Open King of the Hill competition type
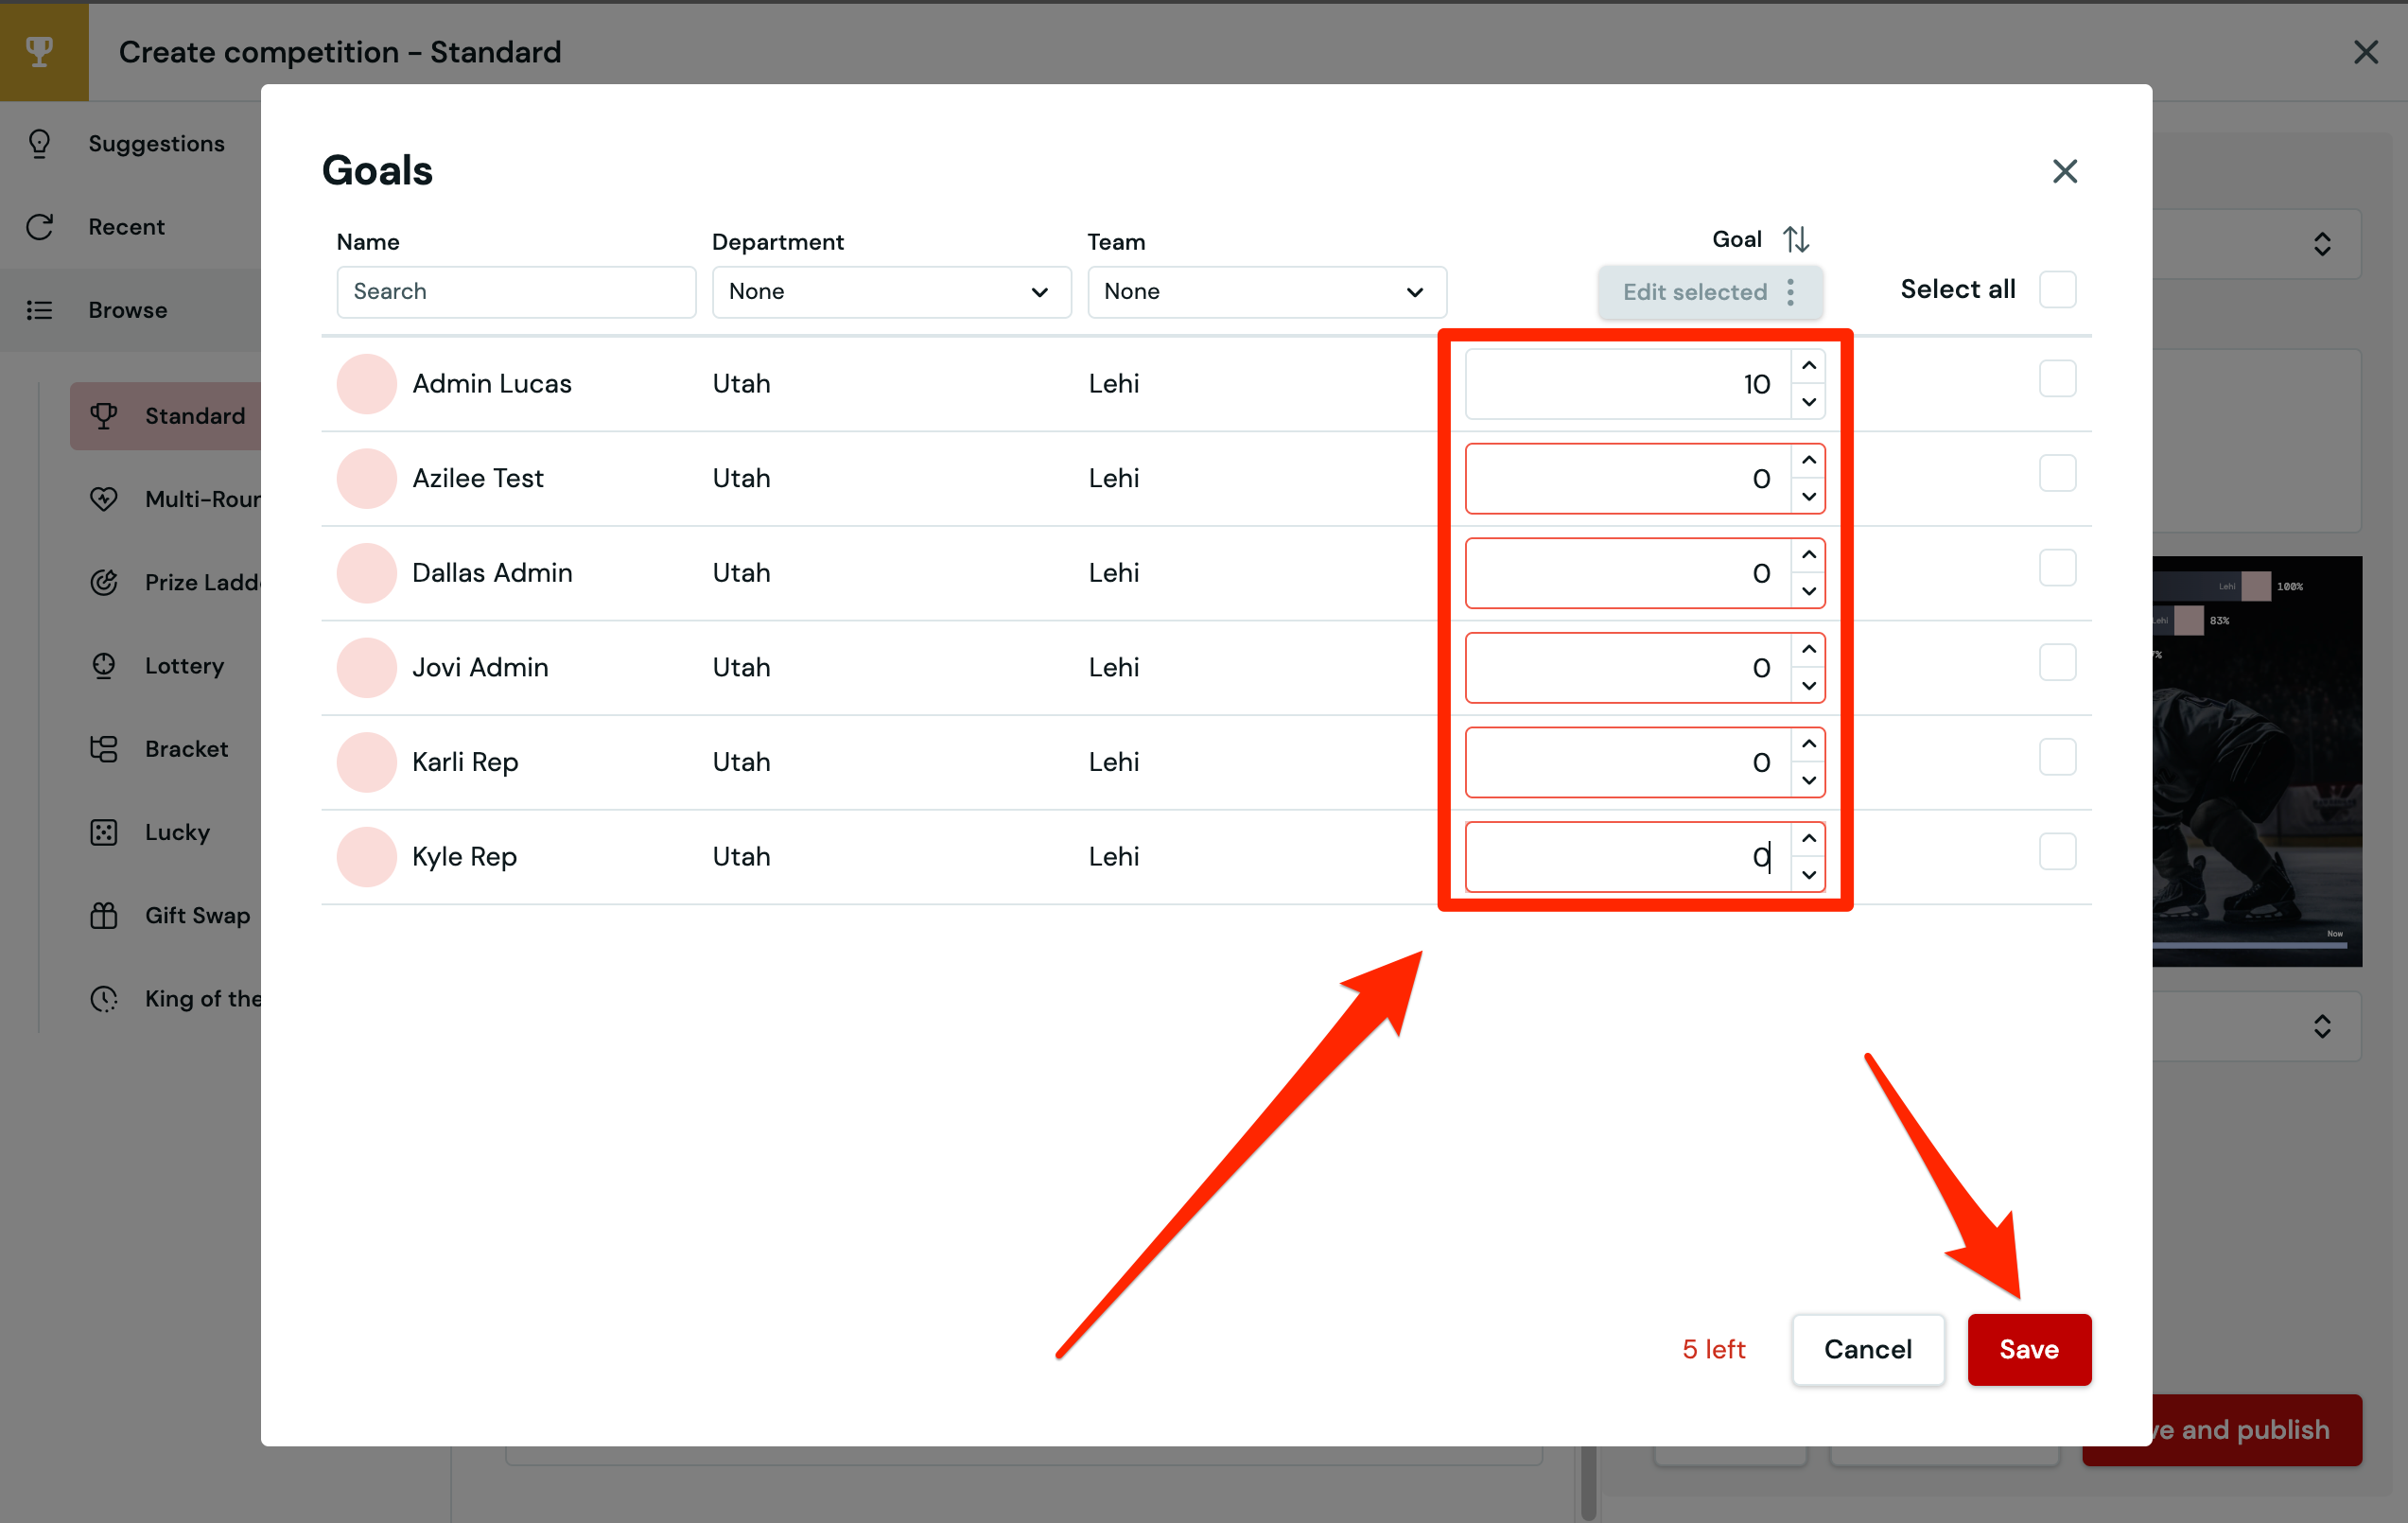This screenshot has height=1523, width=2408. (104, 998)
